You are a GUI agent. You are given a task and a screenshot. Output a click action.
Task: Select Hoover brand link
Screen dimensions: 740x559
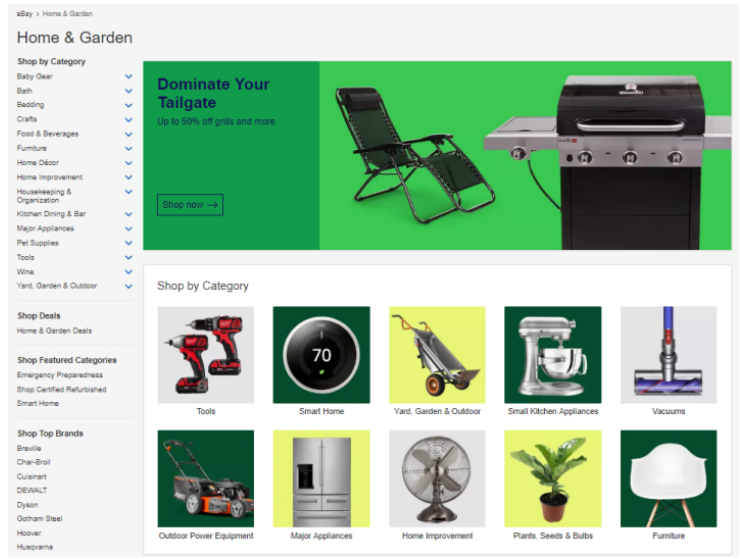(x=29, y=533)
